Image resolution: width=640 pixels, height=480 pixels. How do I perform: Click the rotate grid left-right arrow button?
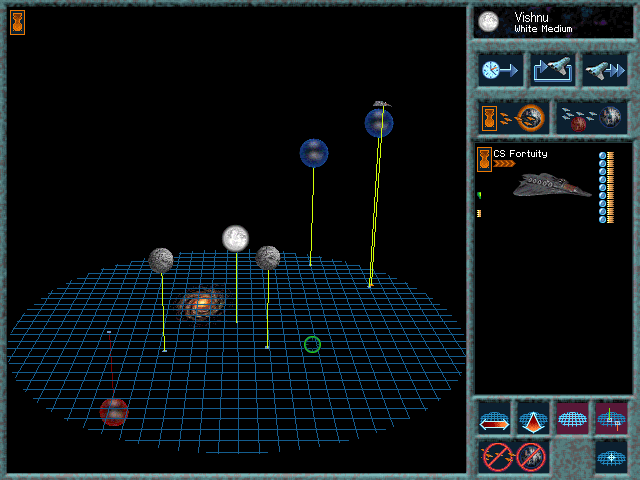click(x=494, y=418)
